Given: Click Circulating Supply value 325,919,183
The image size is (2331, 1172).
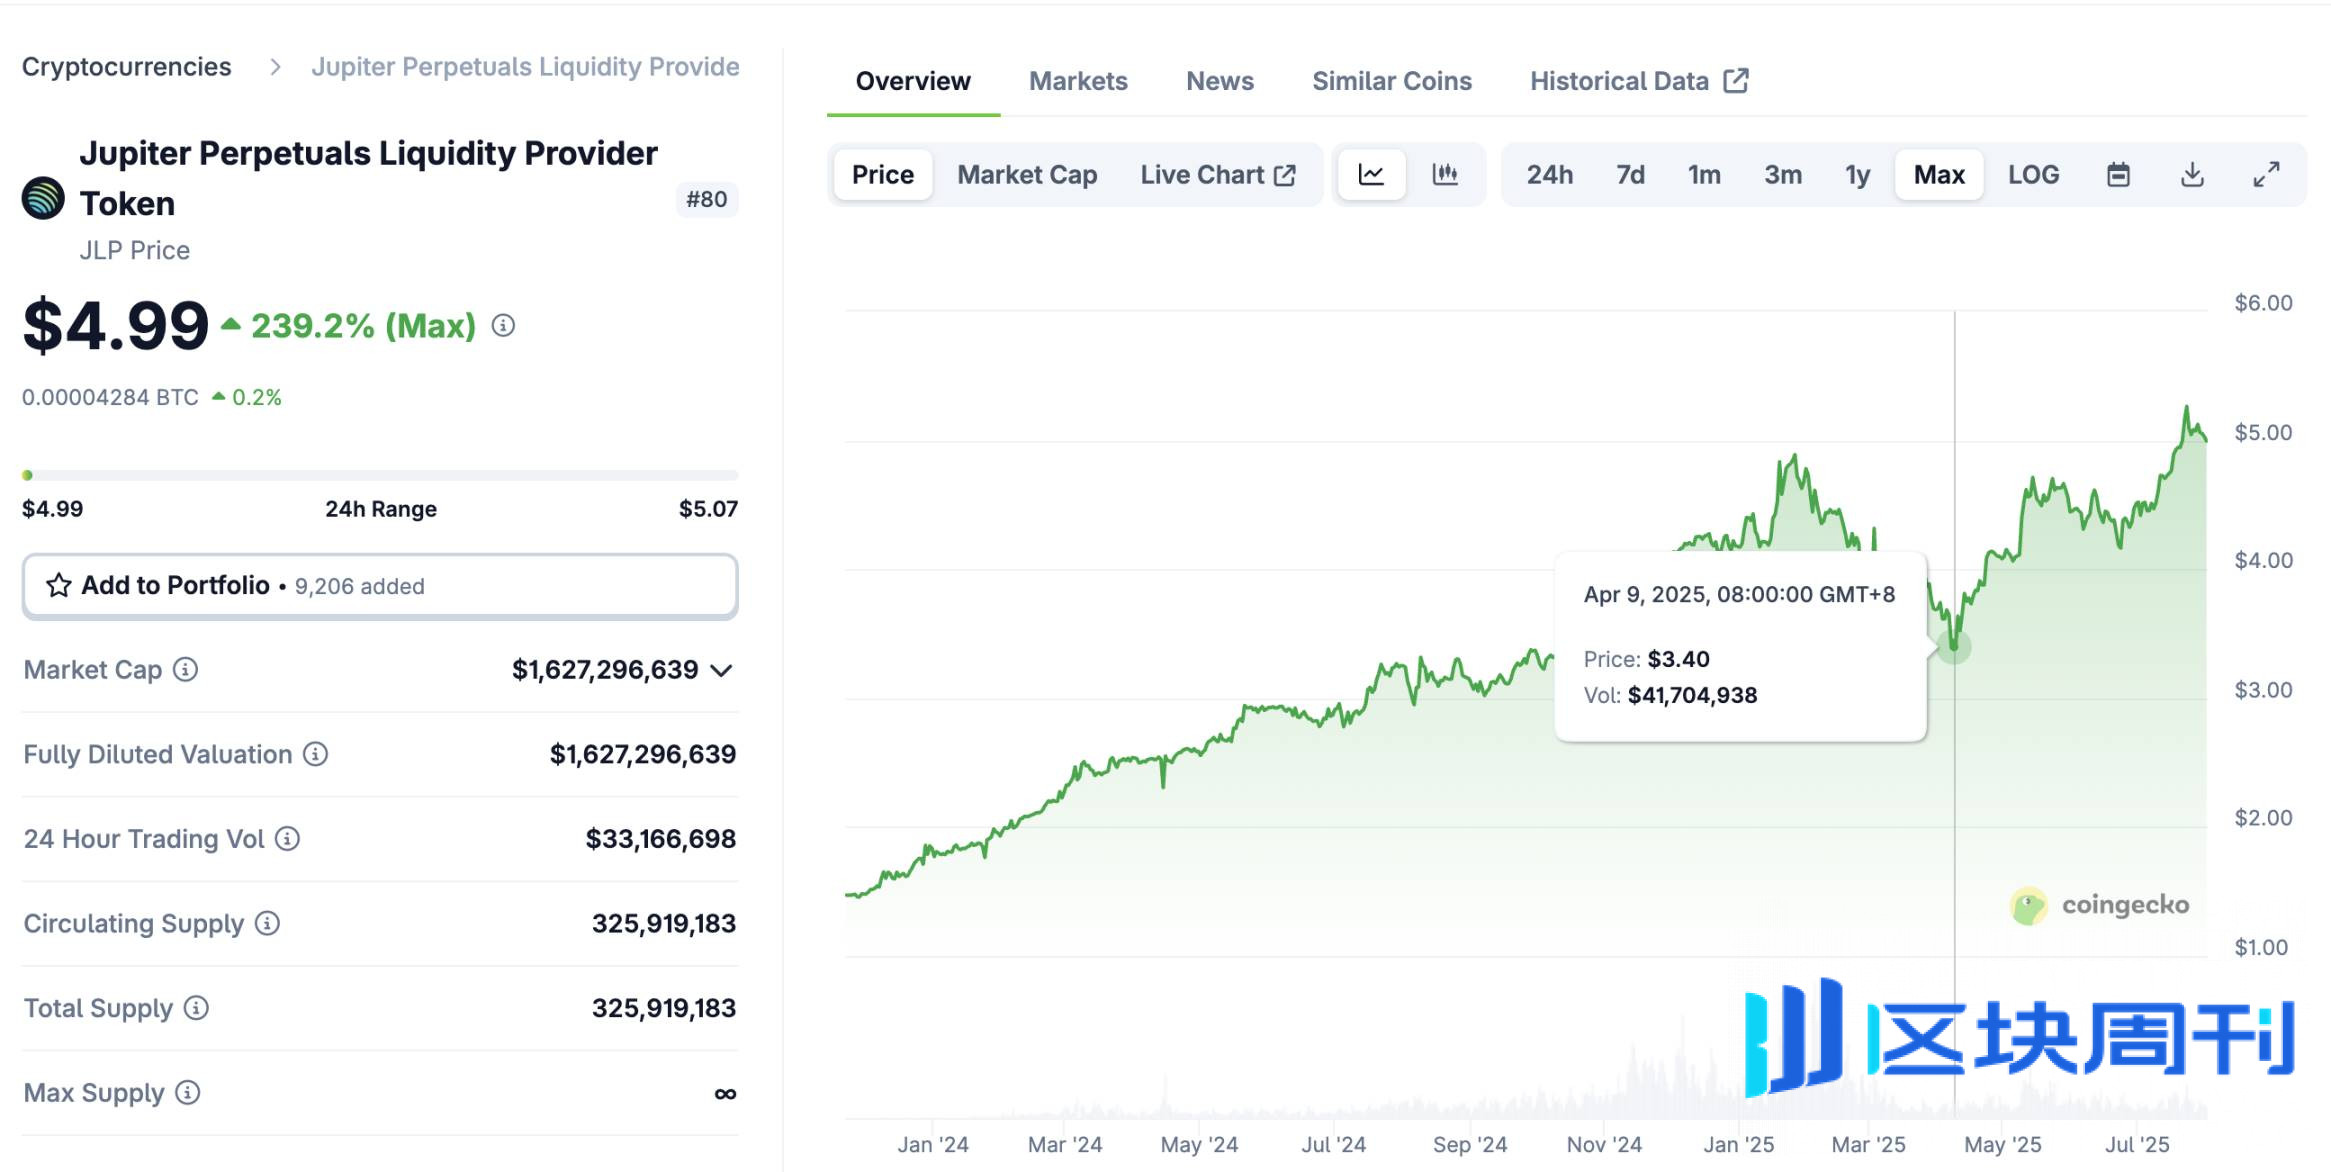Looking at the screenshot, I should tap(664, 923).
